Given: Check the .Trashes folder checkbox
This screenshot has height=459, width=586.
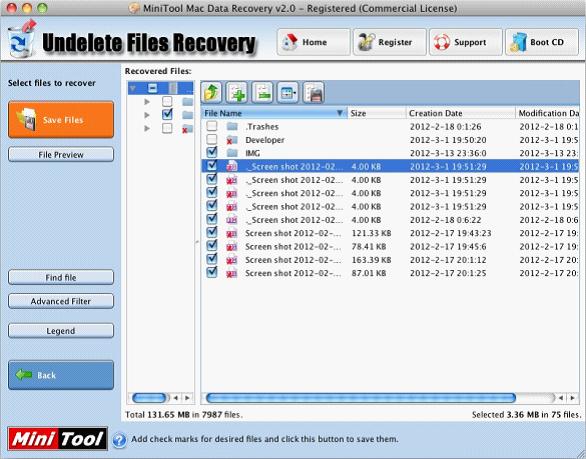Looking at the screenshot, I should 212,126.
